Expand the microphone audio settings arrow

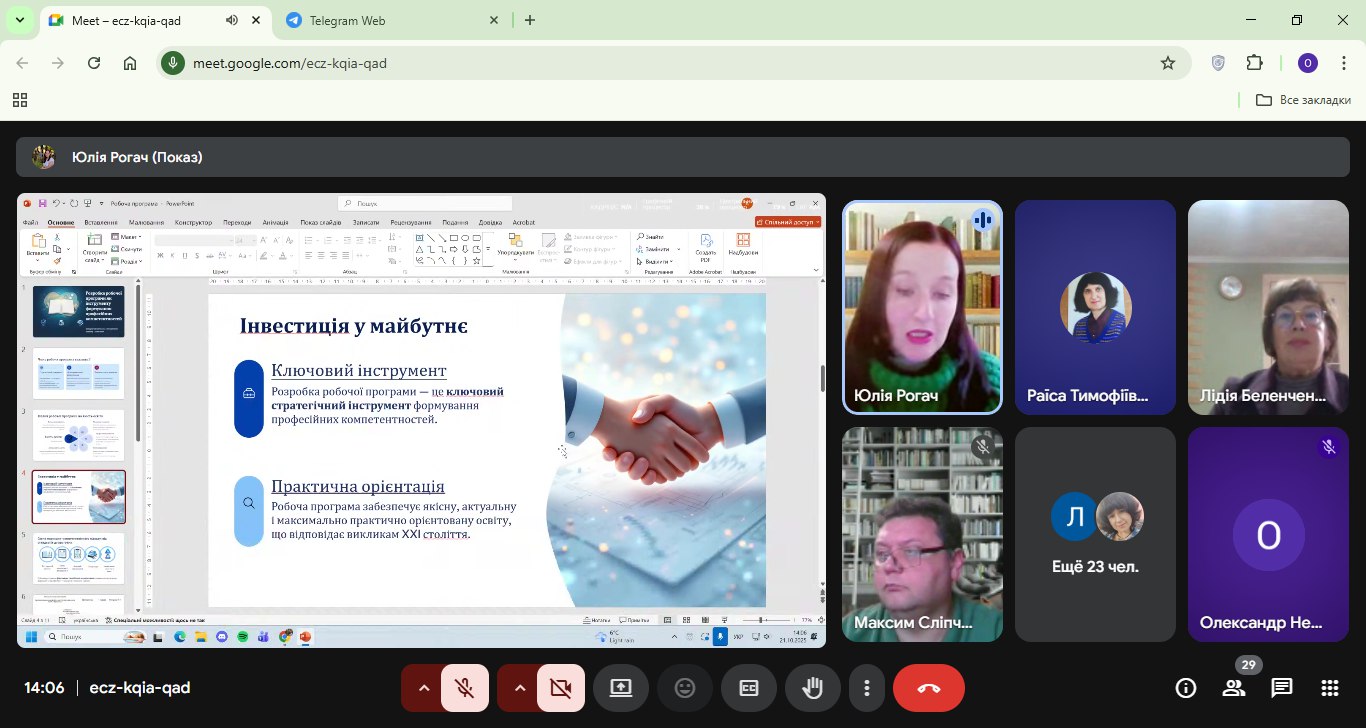point(423,688)
